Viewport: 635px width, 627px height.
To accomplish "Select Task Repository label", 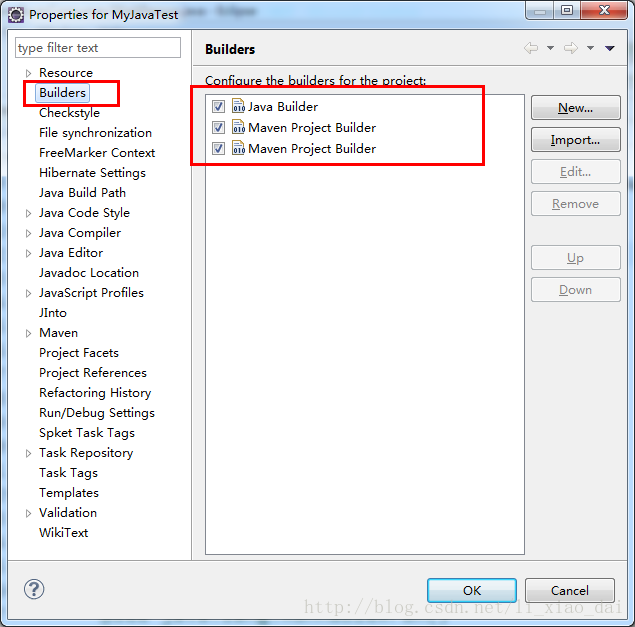I will pos(86,452).
